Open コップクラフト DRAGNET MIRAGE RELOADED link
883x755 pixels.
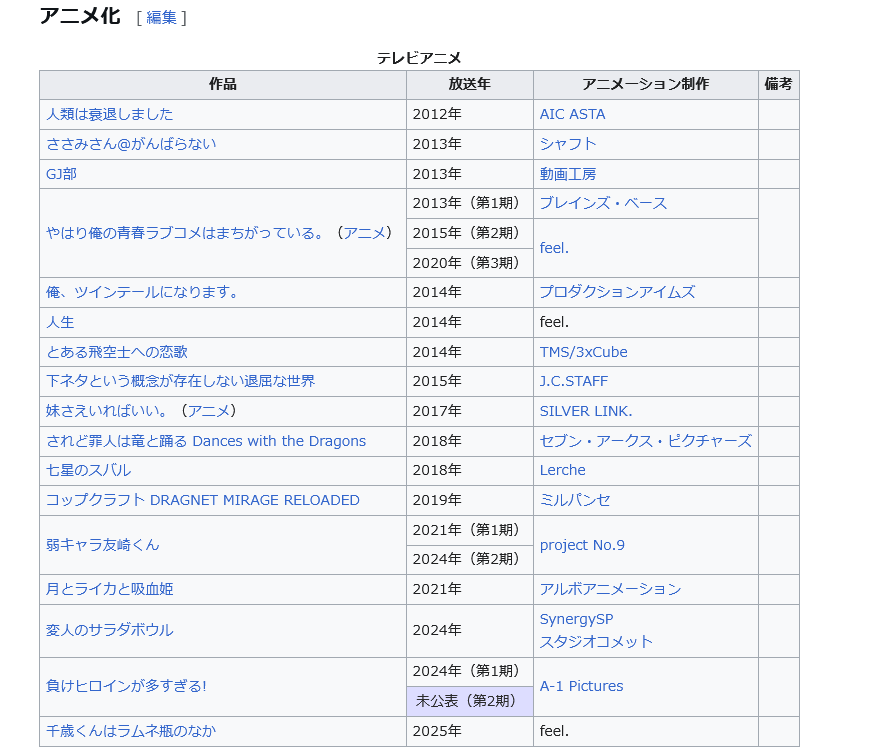pos(202,500)
